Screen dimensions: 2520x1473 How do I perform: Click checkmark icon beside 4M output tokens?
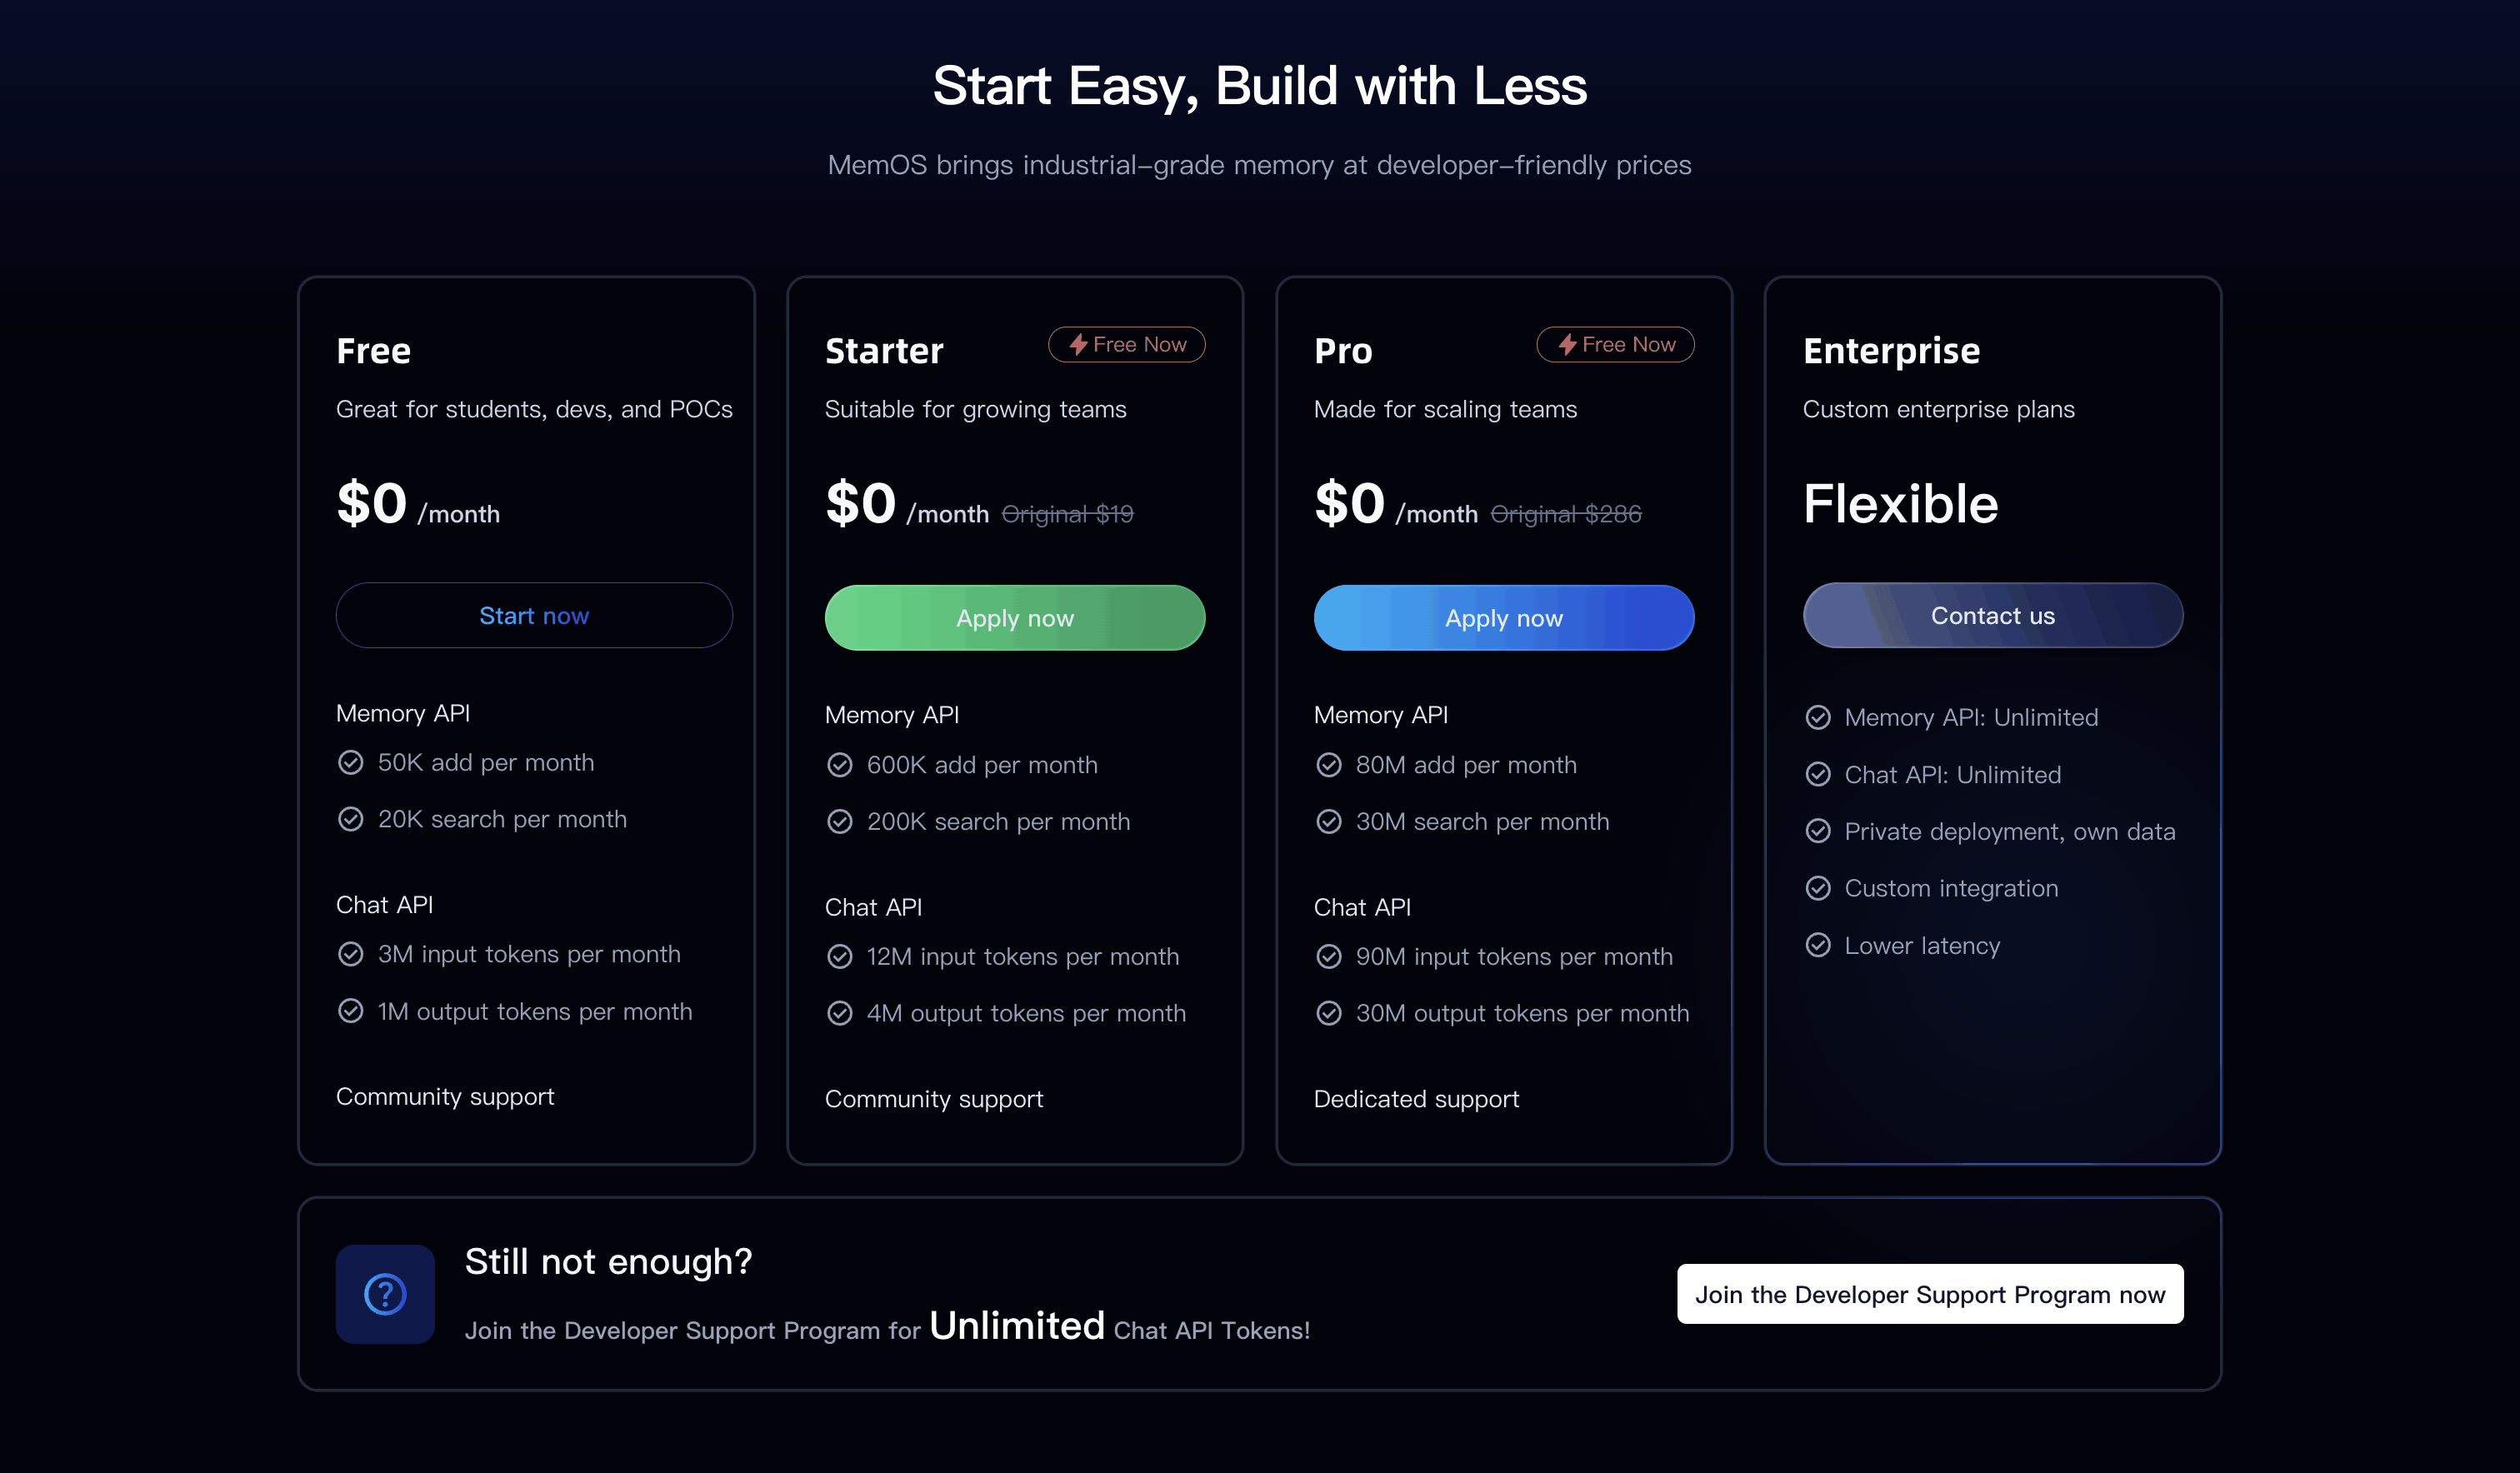click(x=840, y=1014)
